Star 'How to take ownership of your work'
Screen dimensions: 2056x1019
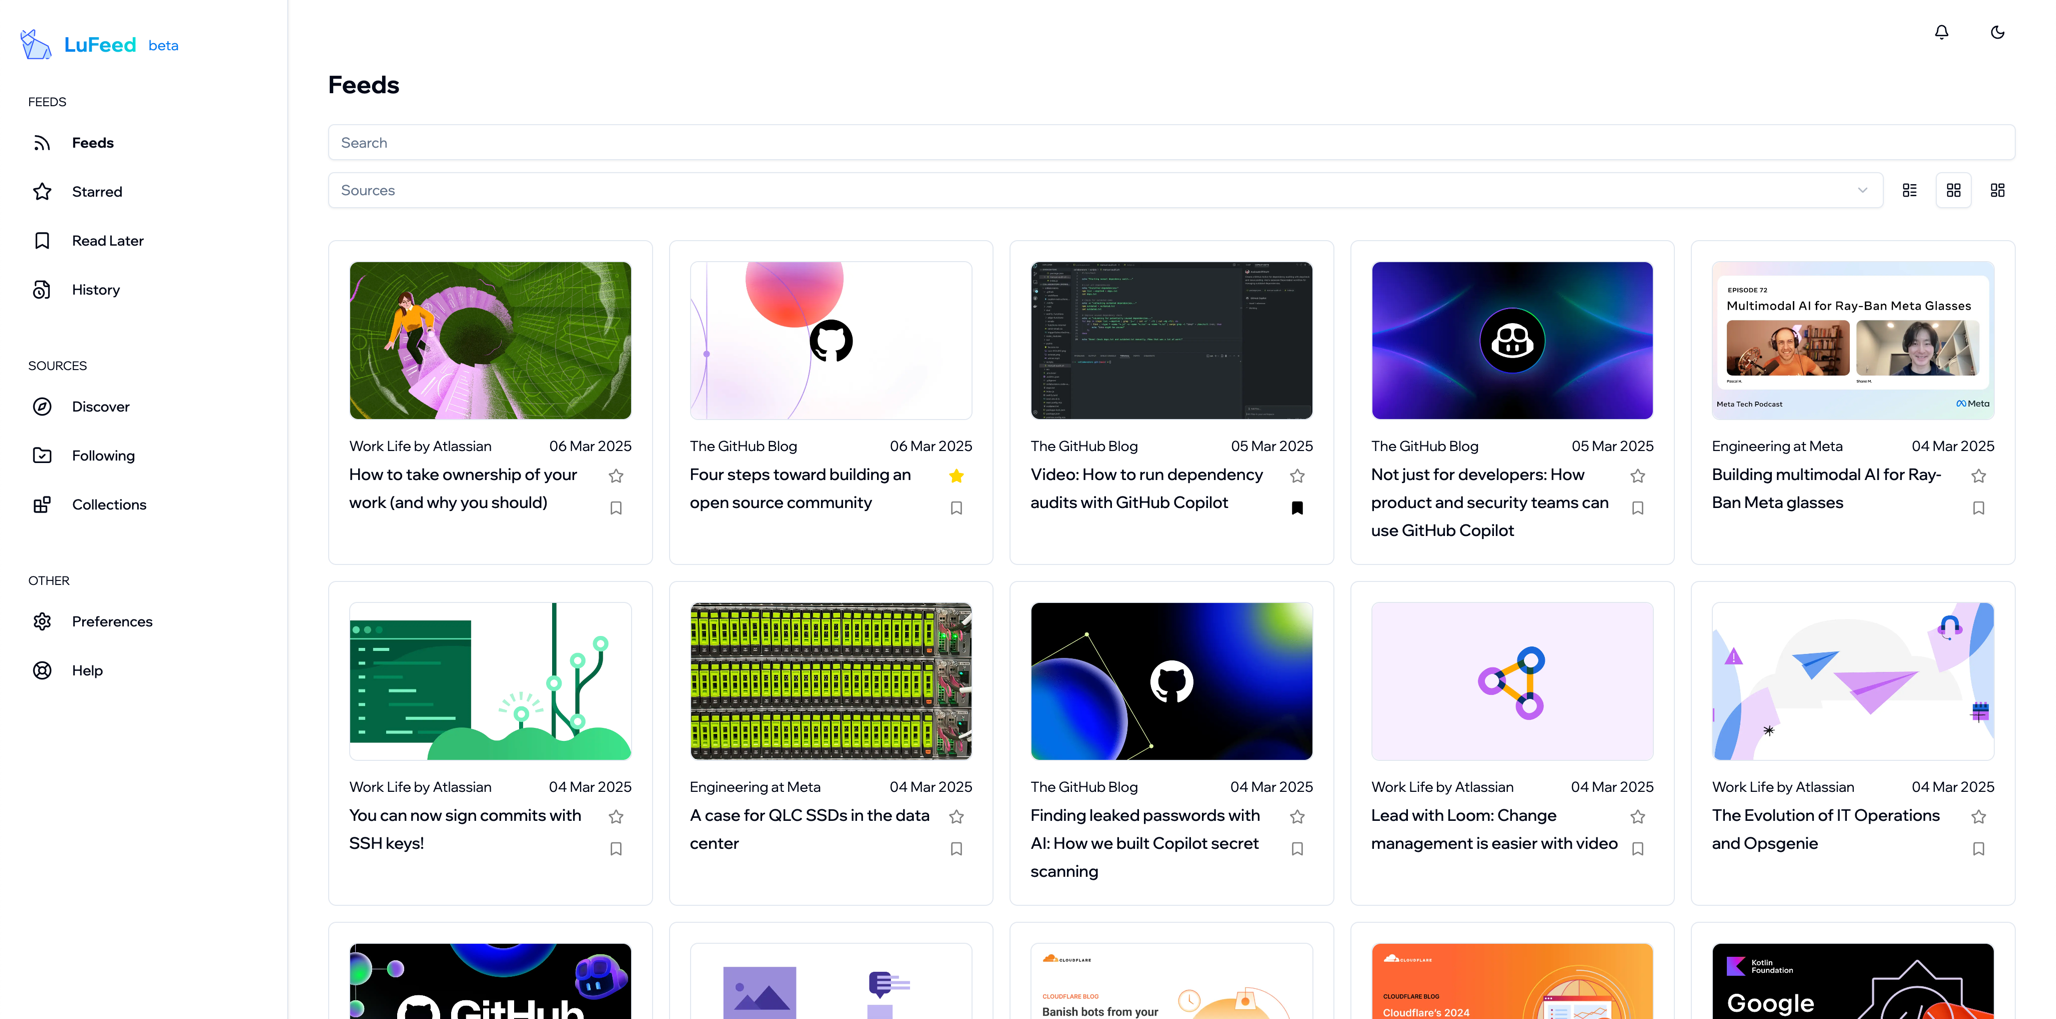pos(616,476)
